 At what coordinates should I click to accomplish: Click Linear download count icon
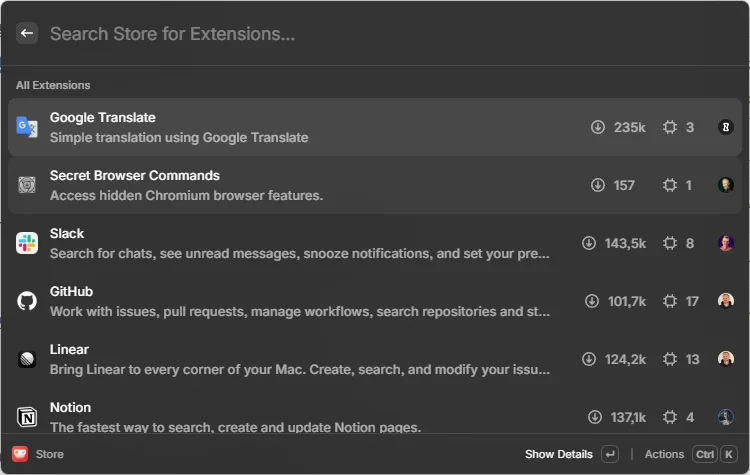click(589, 359)
